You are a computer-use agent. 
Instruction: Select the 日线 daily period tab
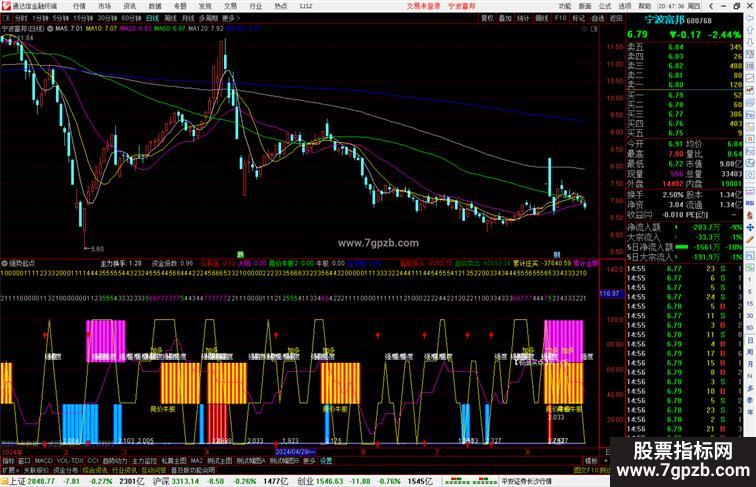tap(152, 18)
